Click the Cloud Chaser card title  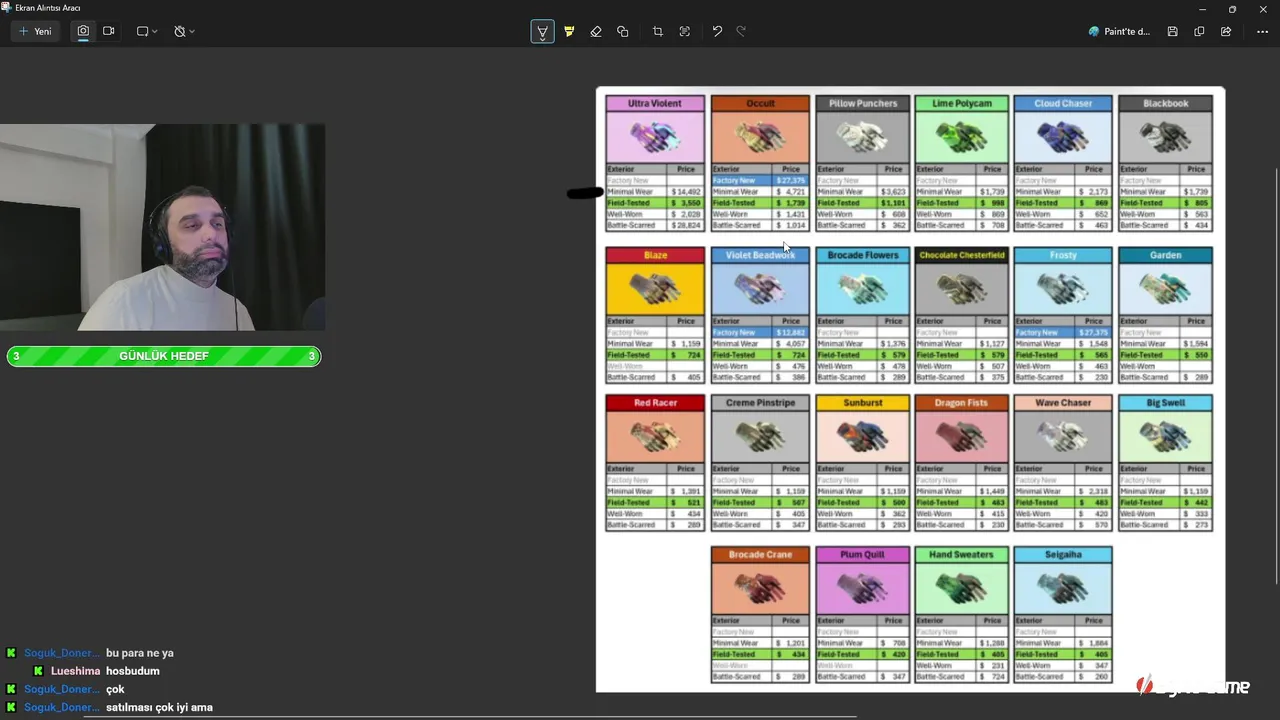pos(1063,103)
